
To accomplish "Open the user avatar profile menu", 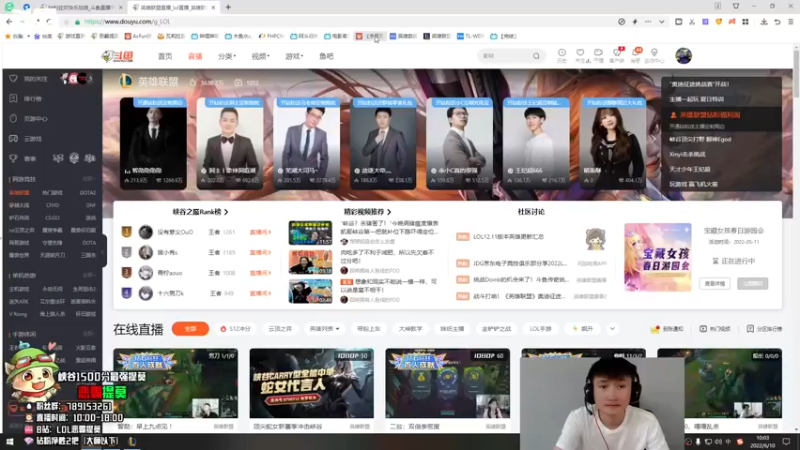I will tap(684, 56).
